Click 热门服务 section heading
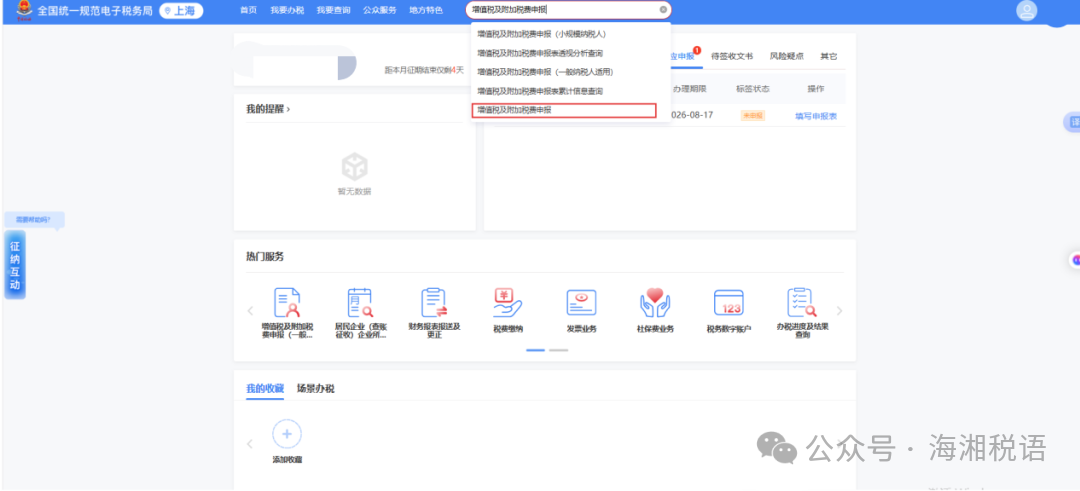The height and width of the screenshot is (491, 1080). click(265, 257)
